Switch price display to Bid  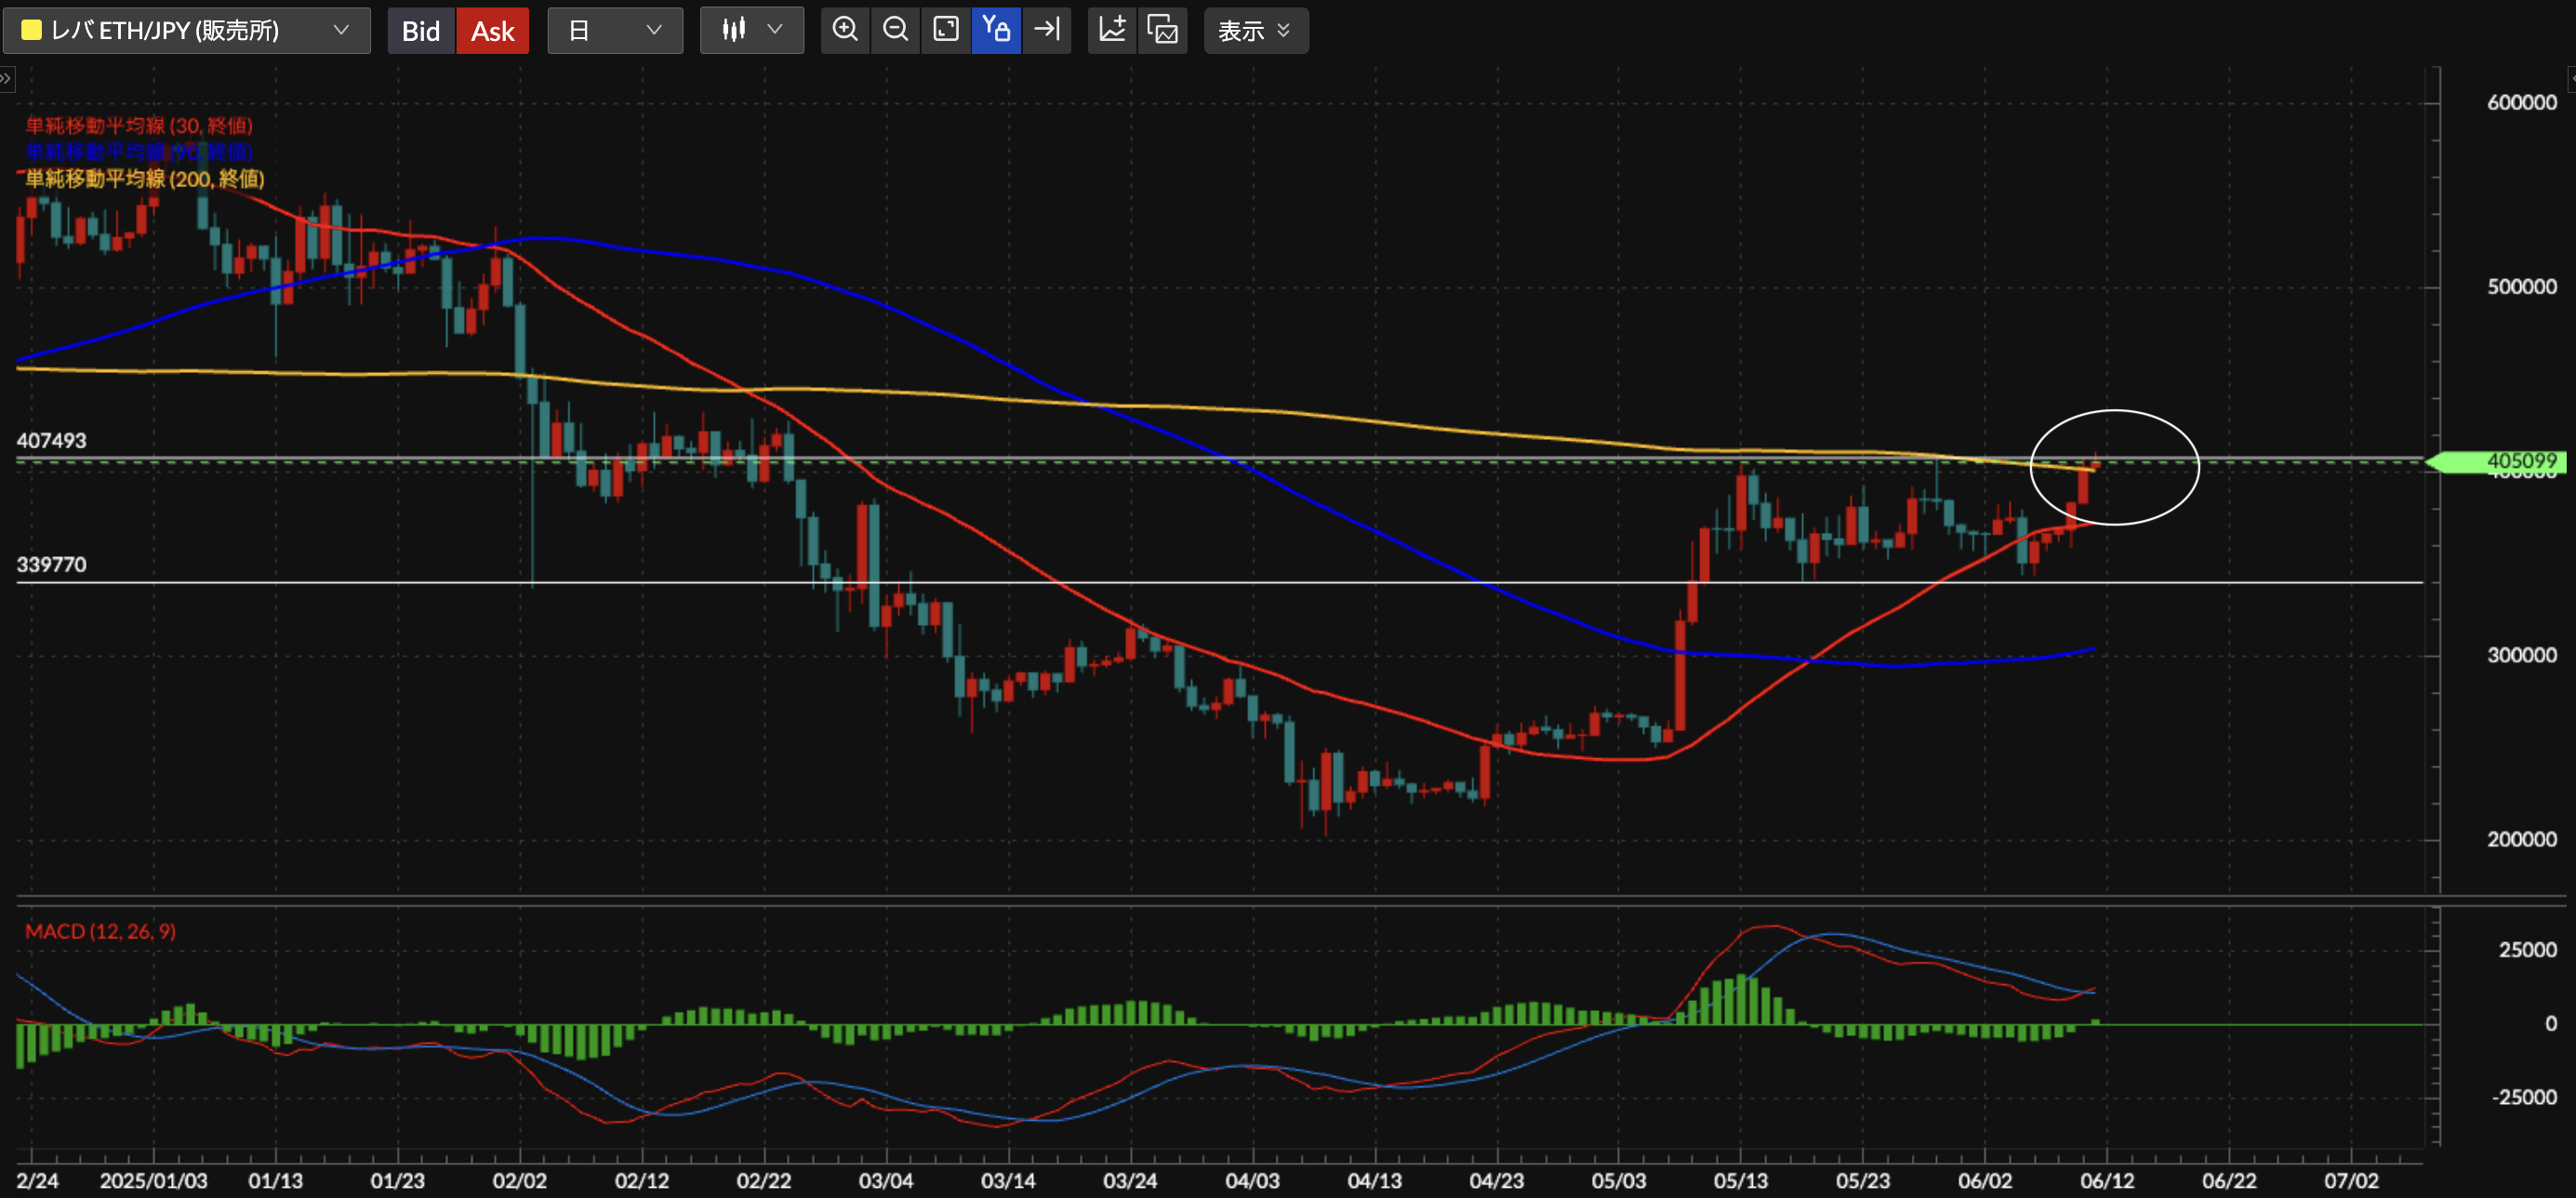pyautogui.click(x=421, y=30)
